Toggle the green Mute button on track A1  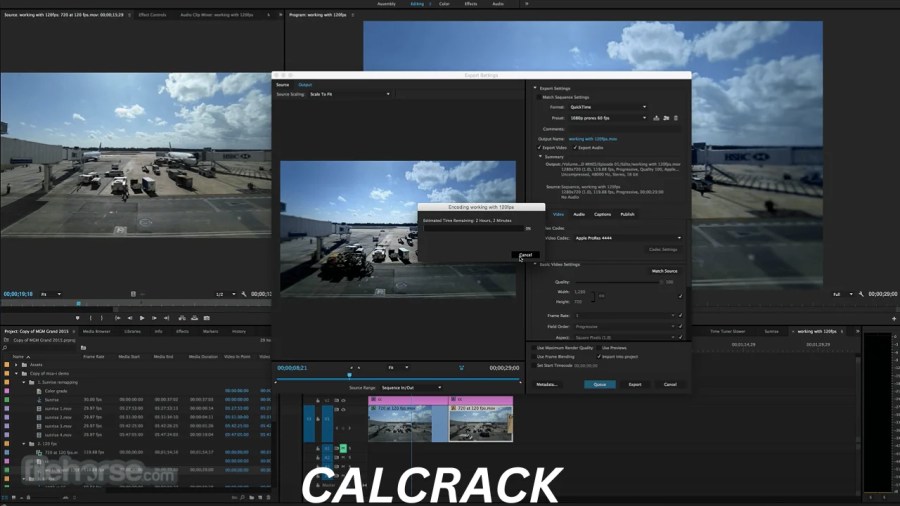[343, 449]
